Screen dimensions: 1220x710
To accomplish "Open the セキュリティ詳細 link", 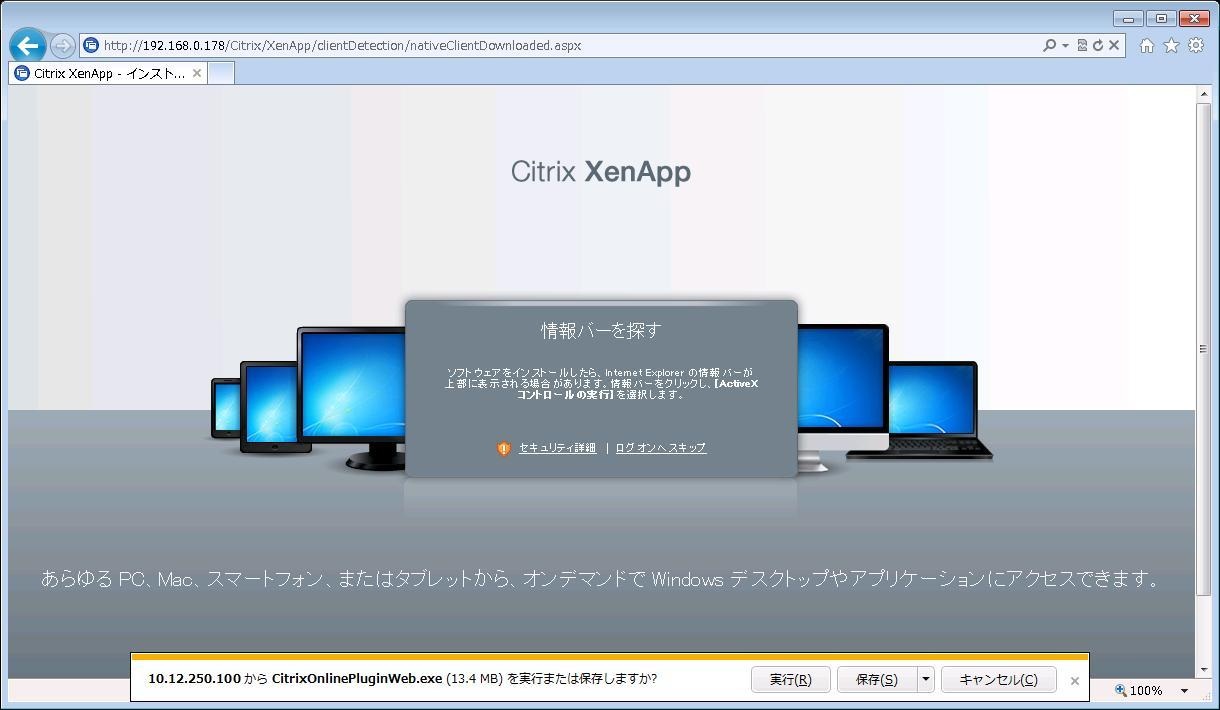I will [x=557, y=448].
